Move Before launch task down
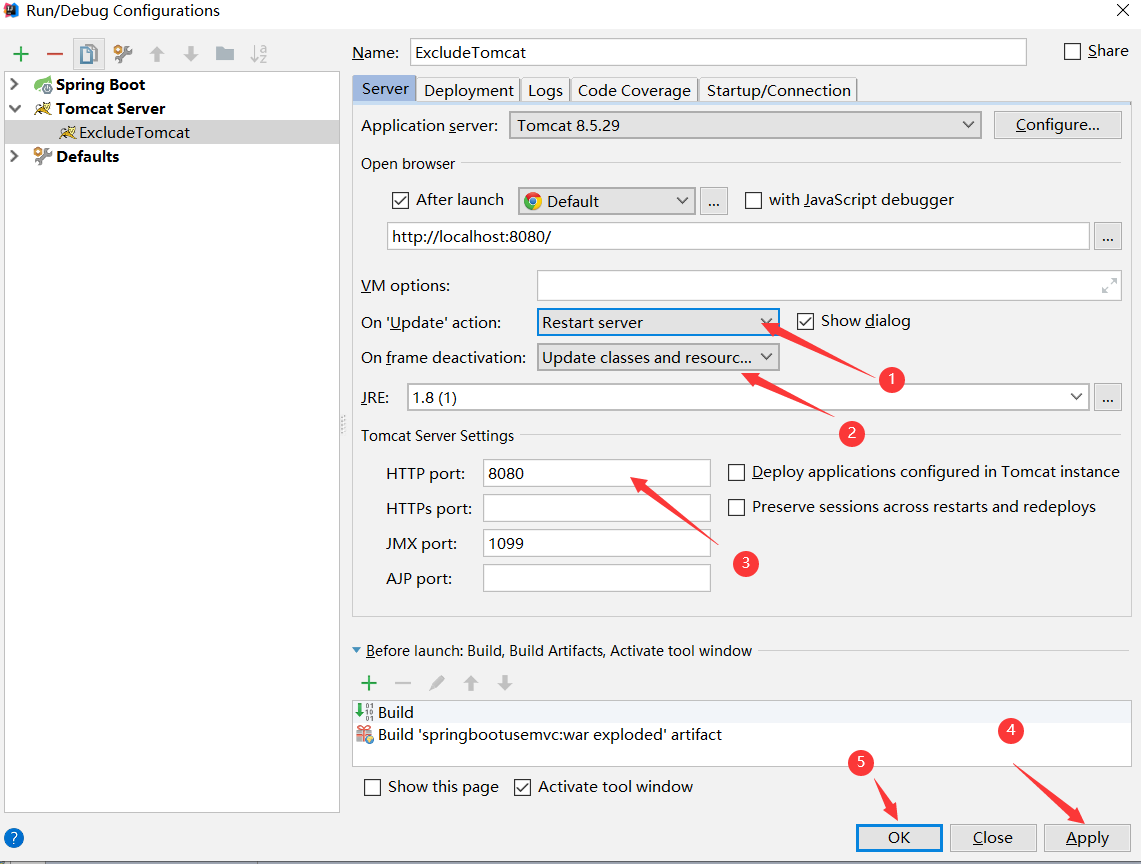 [505, 683]
